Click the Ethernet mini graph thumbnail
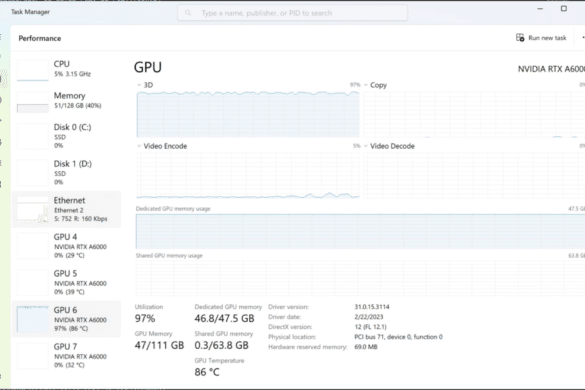This screenshot has height=390, width=585. click(33, 209)
